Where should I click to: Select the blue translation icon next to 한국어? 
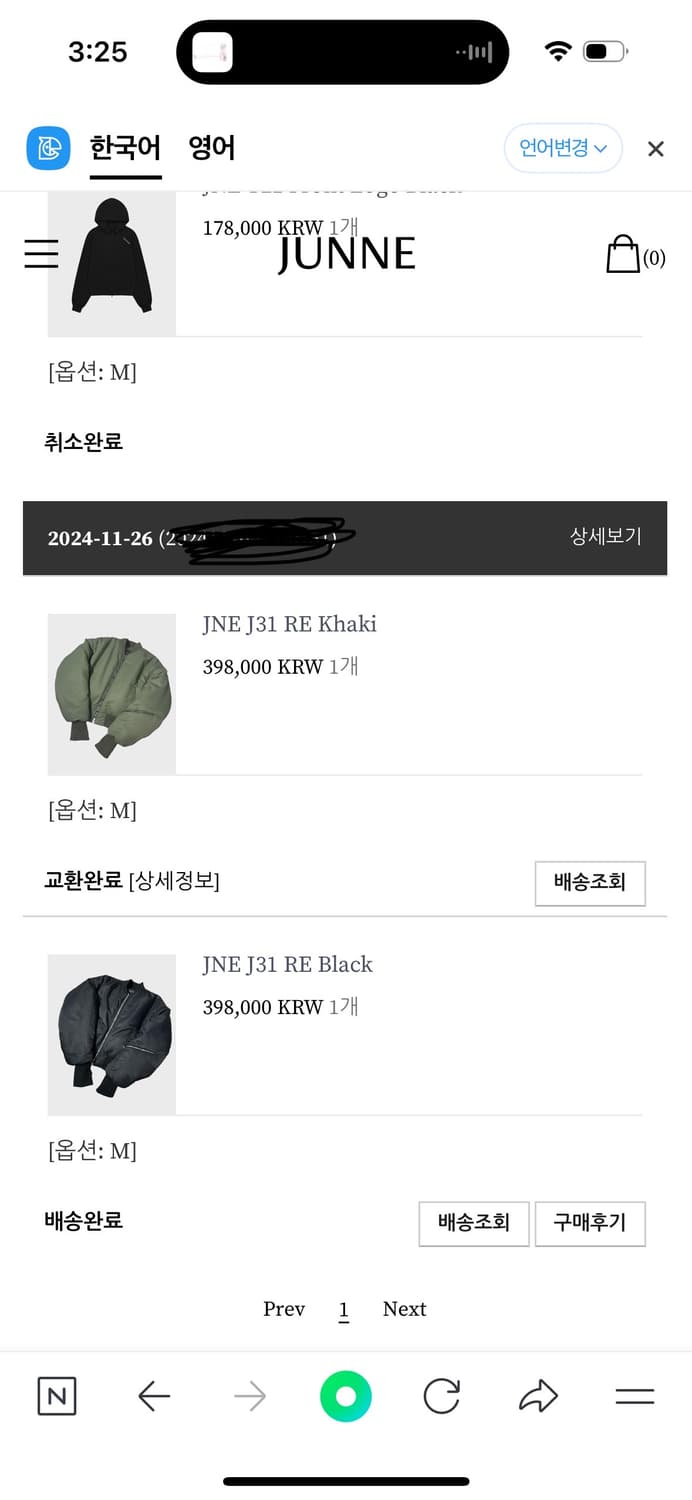pyautogui.click(x=47, y=147)
